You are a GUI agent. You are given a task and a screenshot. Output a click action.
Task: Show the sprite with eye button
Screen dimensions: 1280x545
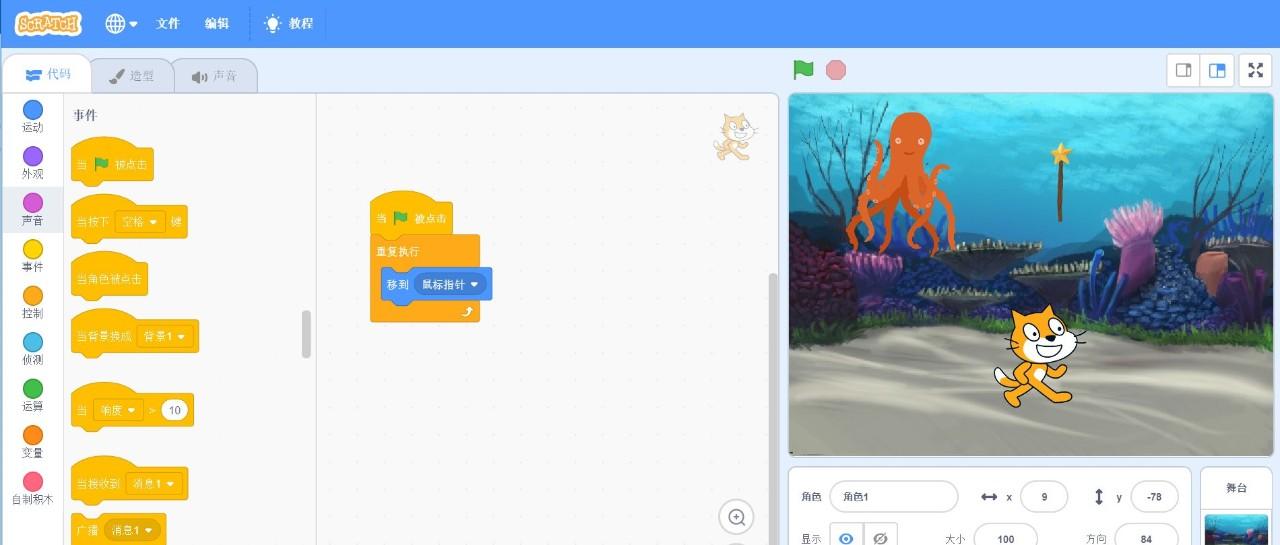846,535
